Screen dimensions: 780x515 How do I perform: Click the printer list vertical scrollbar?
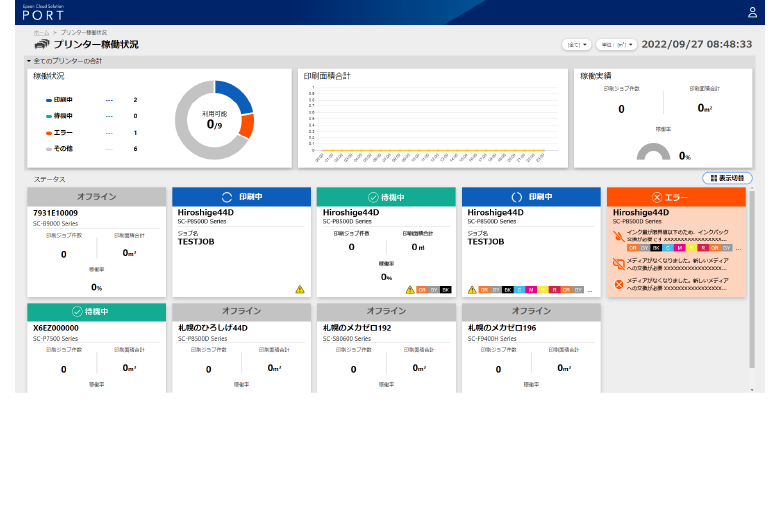pyautogui.click(x=752, y=290)
